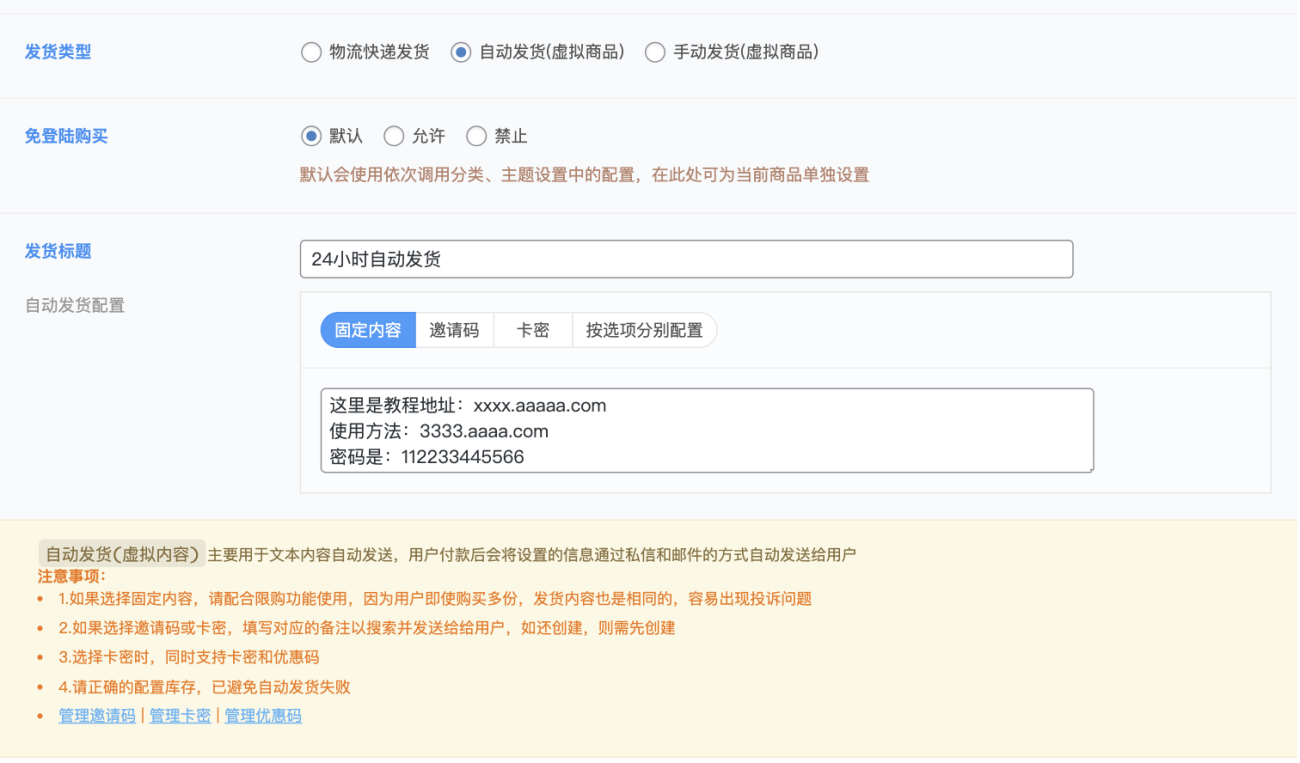The width and height of the screenshot is (1300, 763).
Task: Open the 邀请码 tab
Action: click(454, 330)
